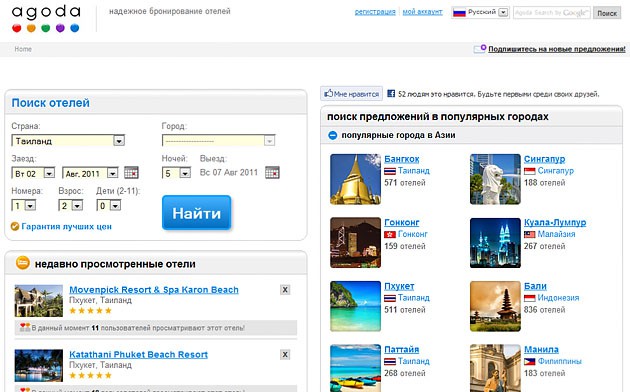This screenshot has width=630, height=392.
Task: Open the Ночей nights dropdown
Action: [176, 173]
